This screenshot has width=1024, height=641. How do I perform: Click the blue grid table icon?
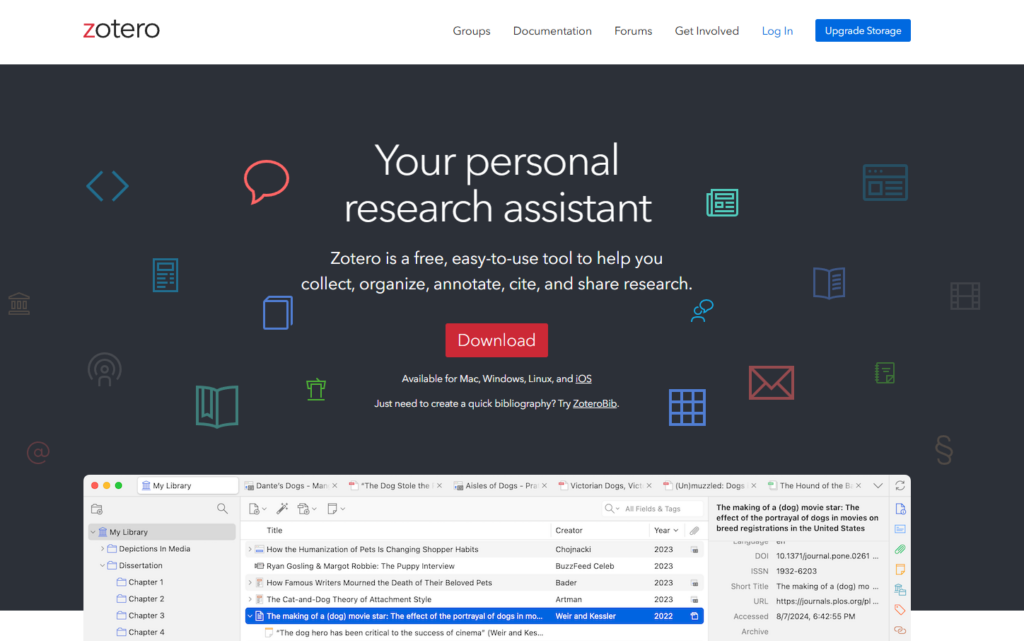(687, 407)
